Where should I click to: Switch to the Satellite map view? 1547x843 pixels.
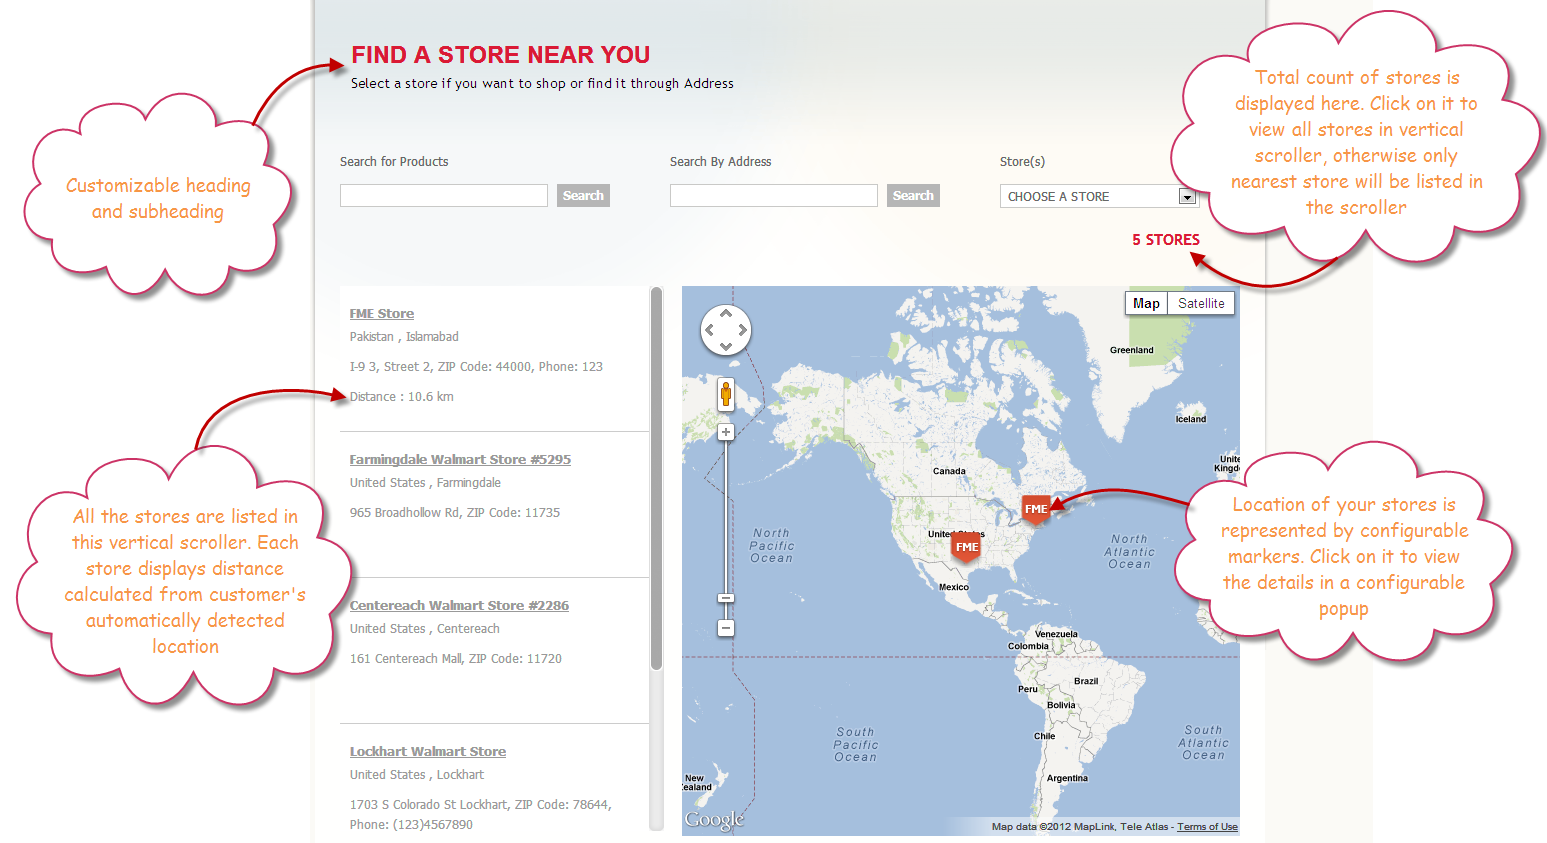click(x=1200, y=303)
